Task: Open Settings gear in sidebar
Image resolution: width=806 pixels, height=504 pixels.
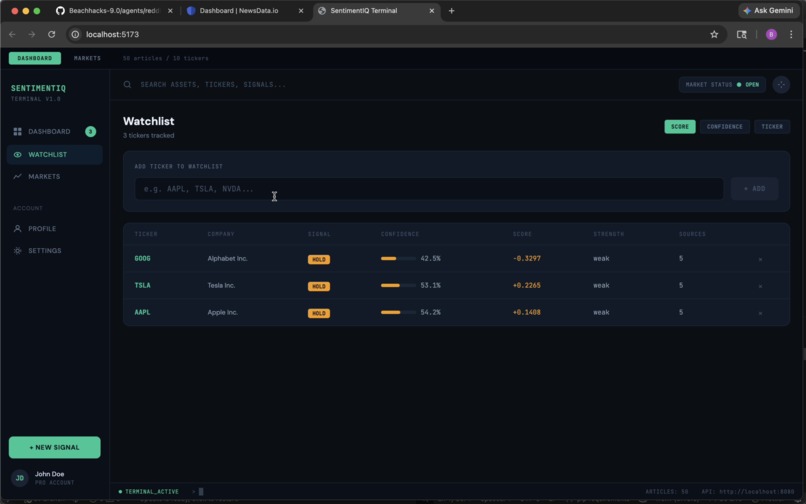Action: 17,250
